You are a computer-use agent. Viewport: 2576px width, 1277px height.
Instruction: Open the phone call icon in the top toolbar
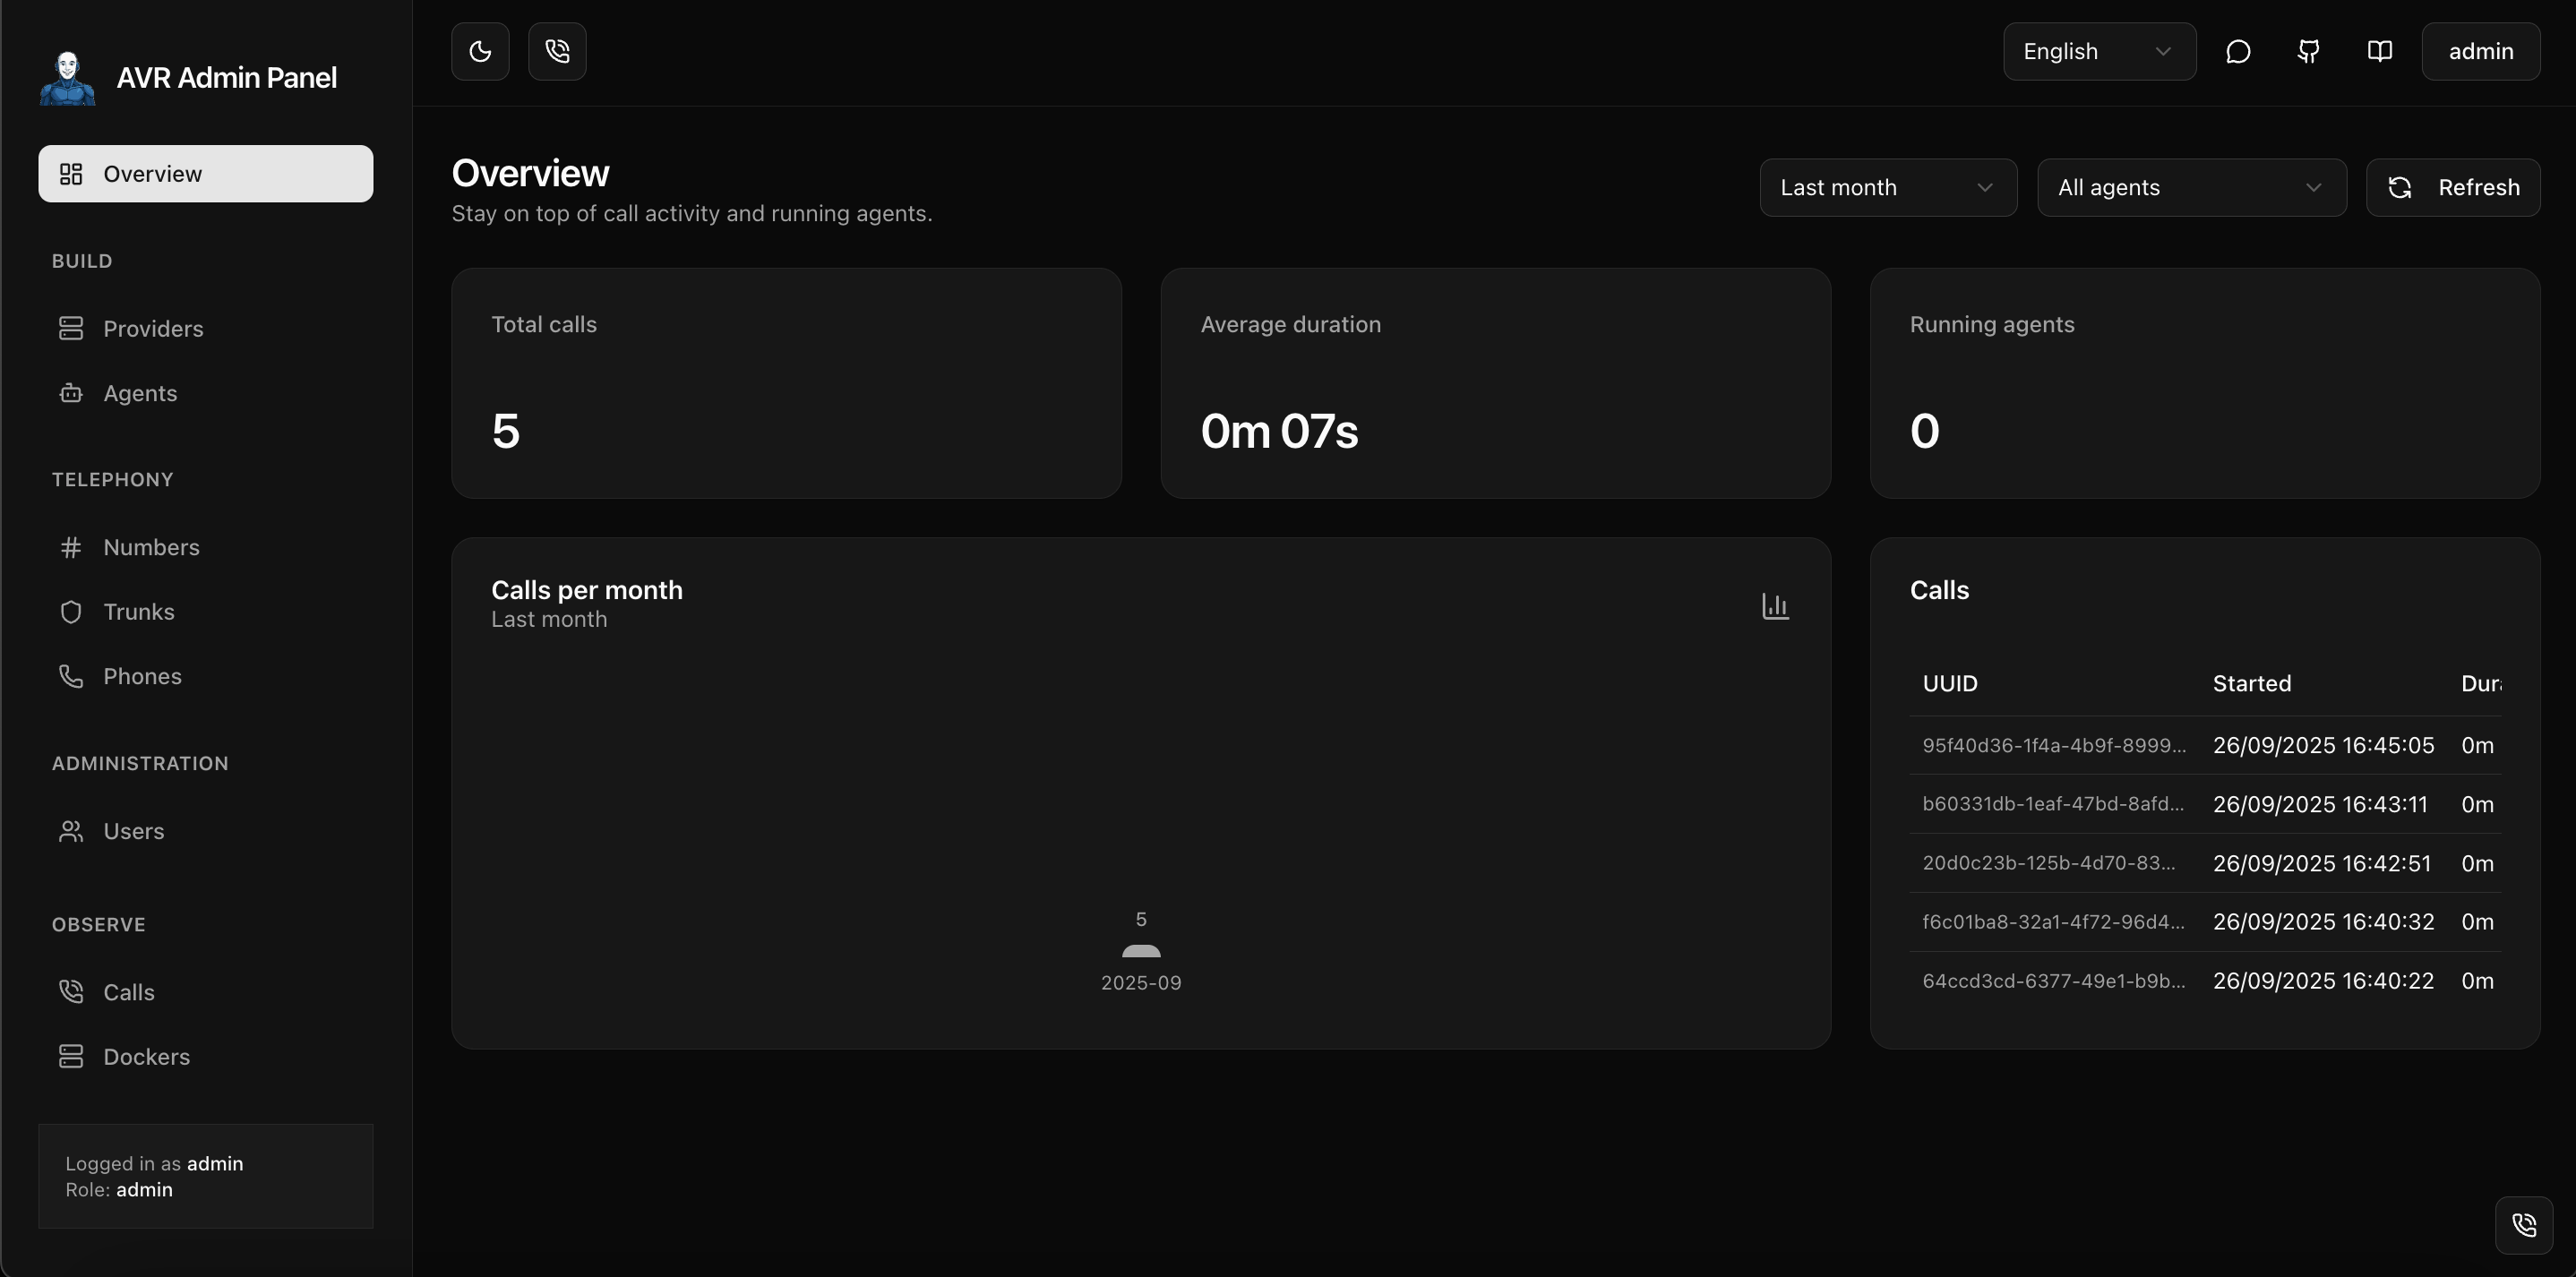(x=557, y=51)
